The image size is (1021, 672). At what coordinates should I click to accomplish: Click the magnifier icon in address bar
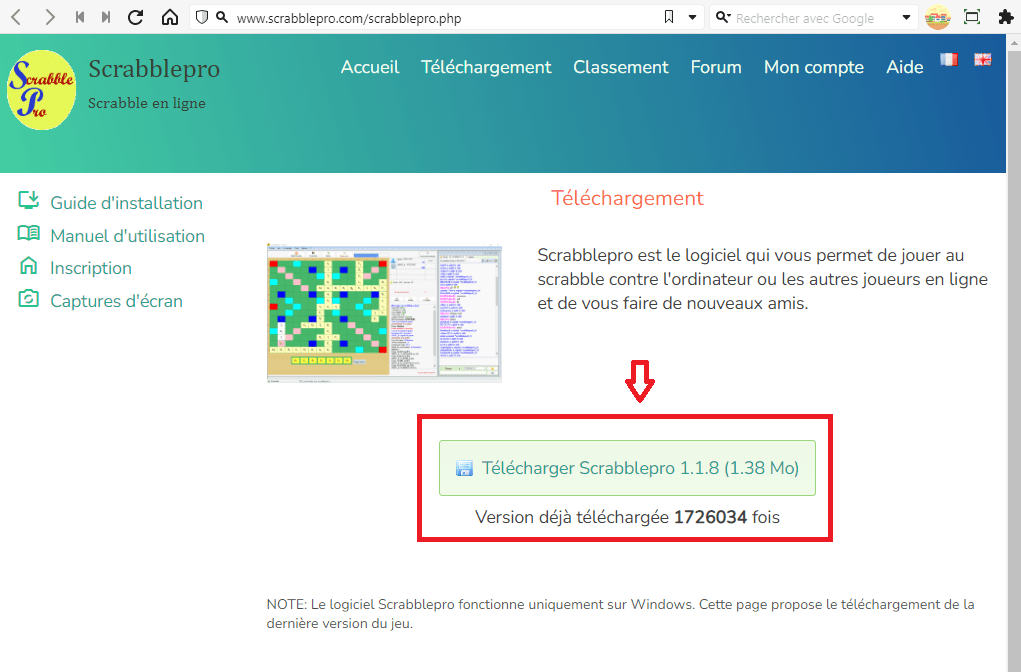222,18
